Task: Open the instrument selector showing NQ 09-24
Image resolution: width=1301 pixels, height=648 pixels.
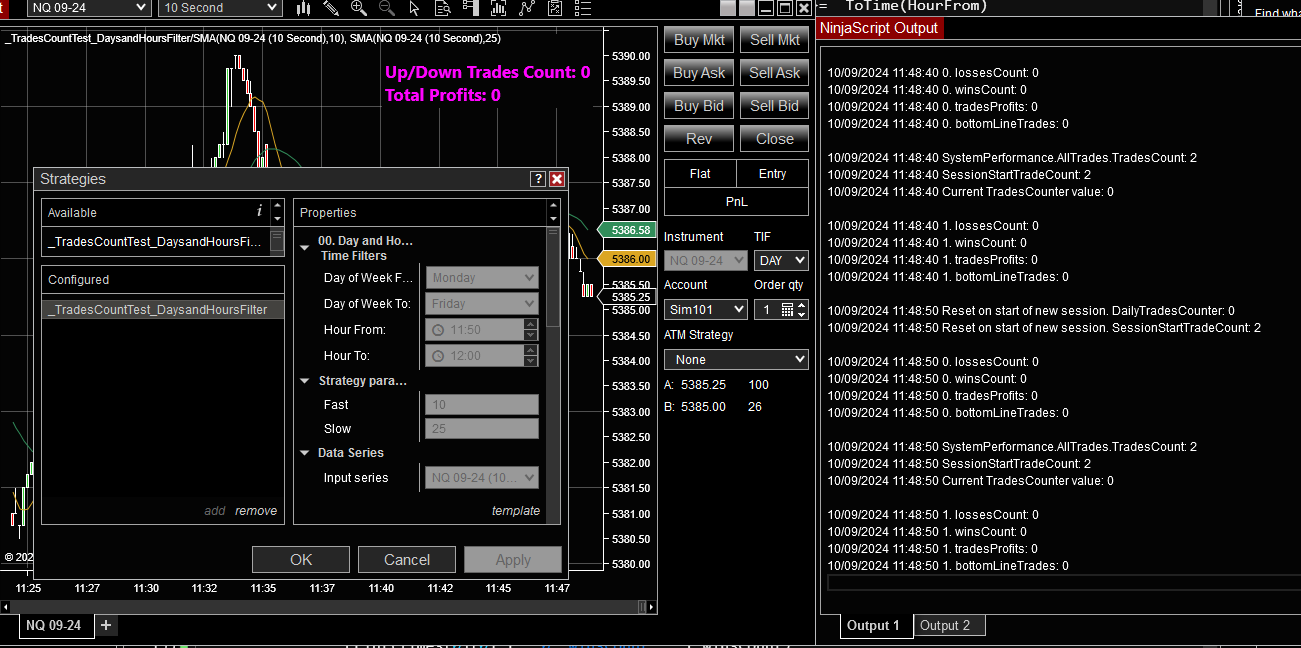Action: pos(88,8)
